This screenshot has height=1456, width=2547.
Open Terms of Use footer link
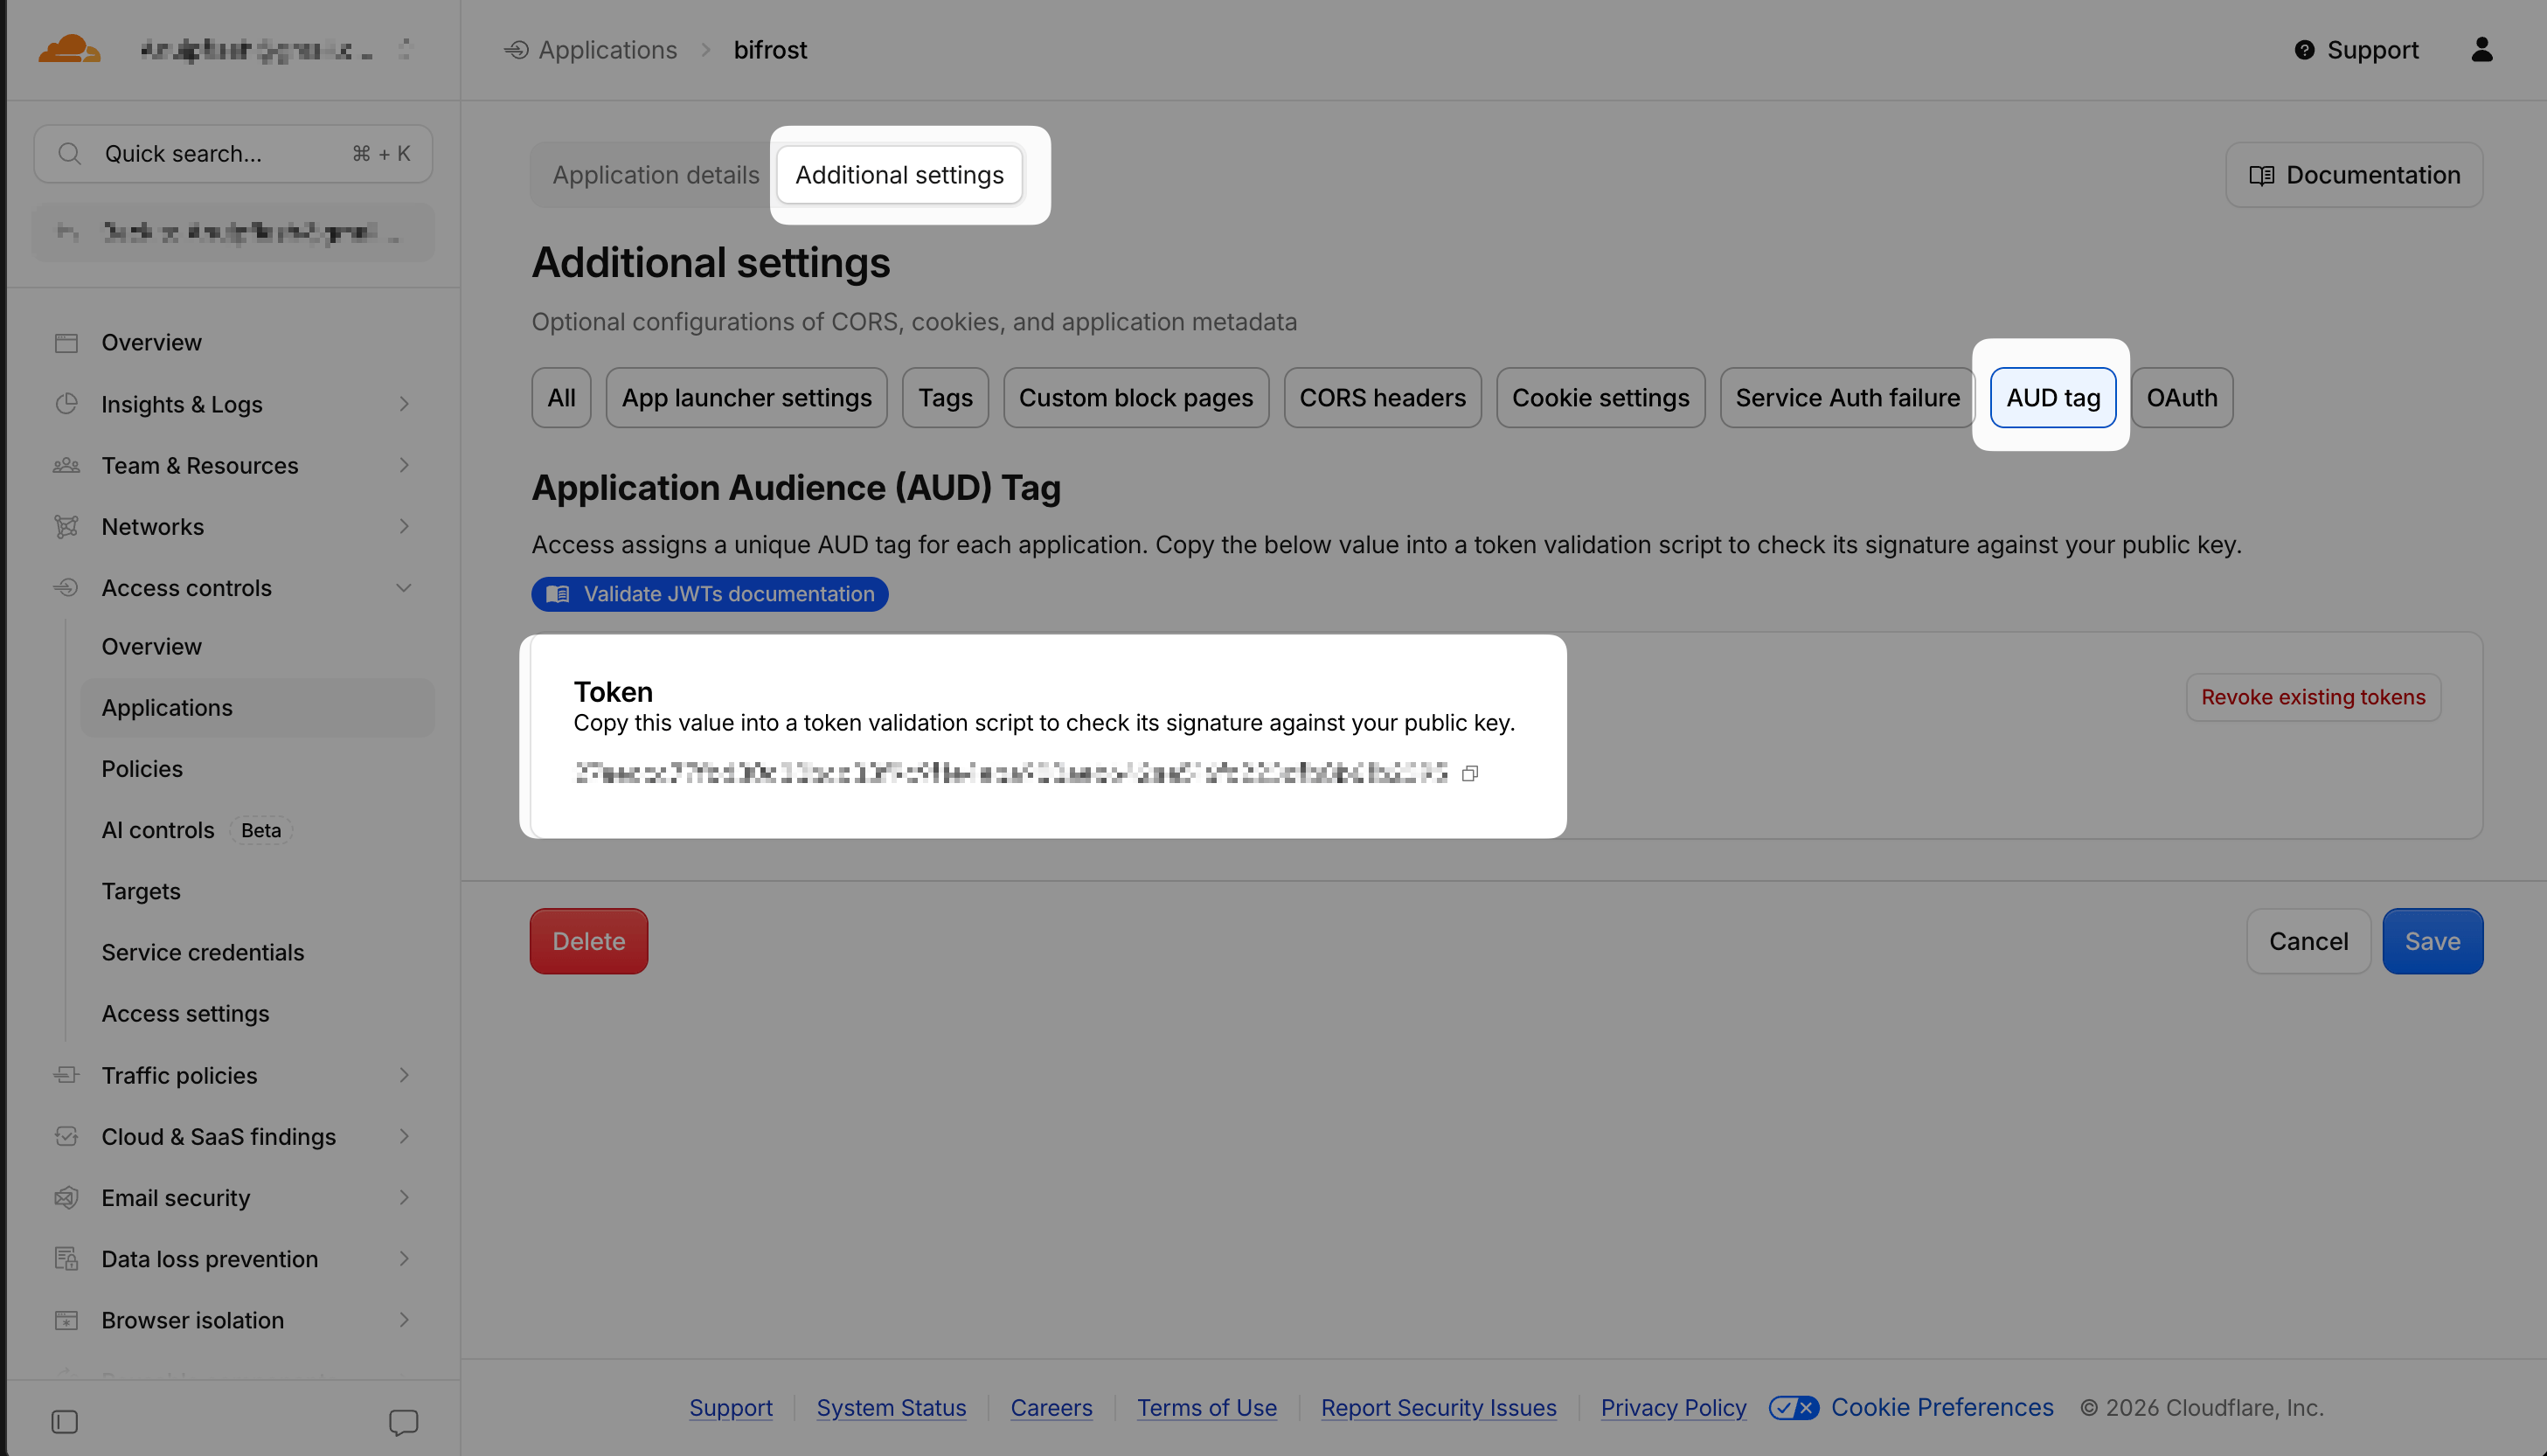coord(1206,1407)
